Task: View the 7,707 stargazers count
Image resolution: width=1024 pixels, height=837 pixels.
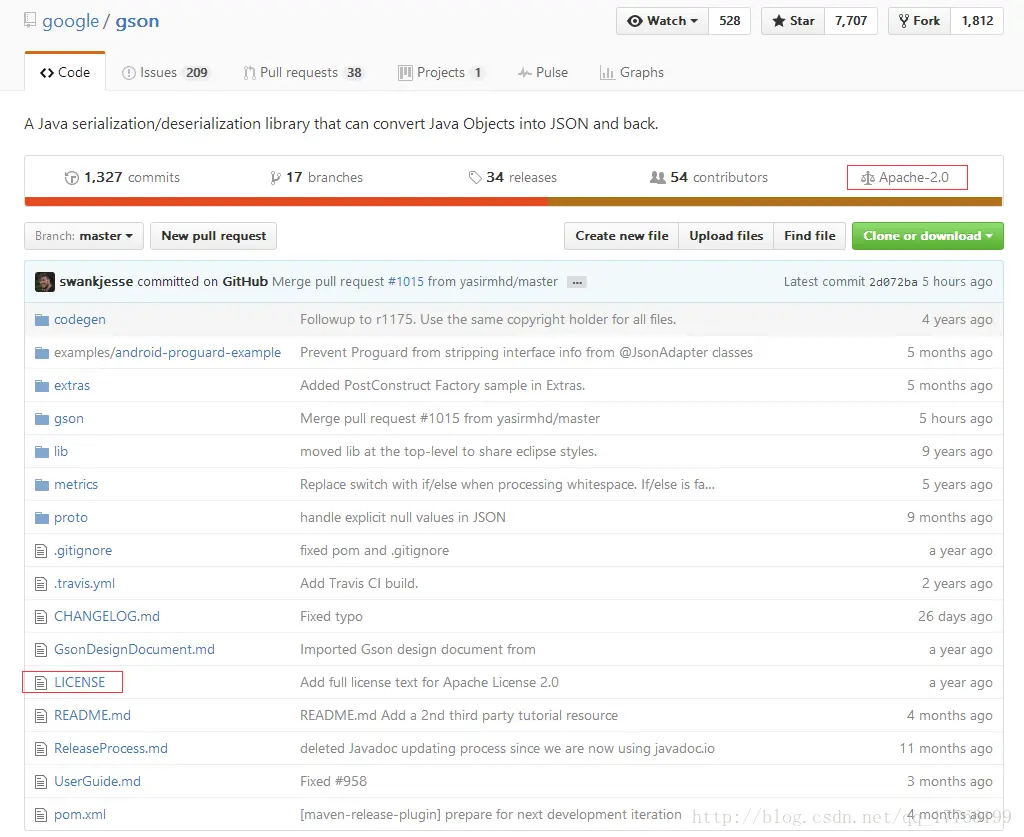Action: 851,21
